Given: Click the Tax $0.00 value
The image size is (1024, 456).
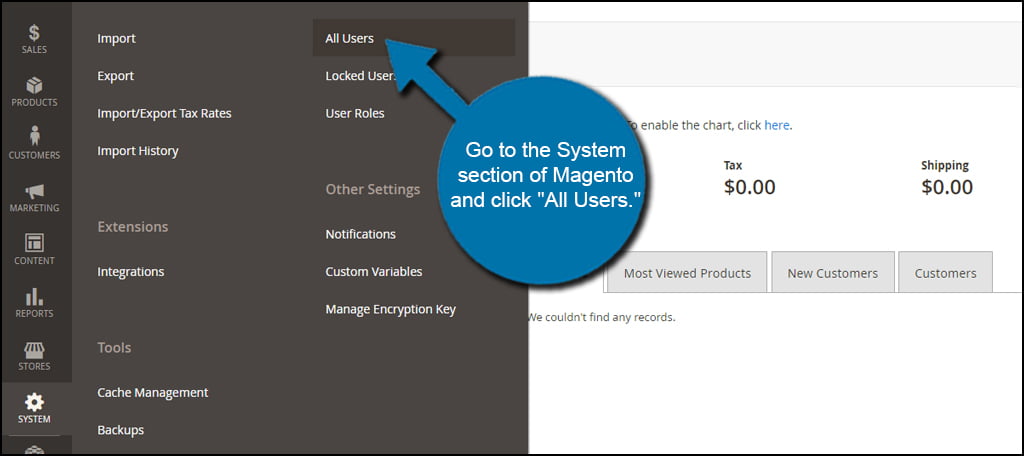Looking at the screenshot, I should pyautogui.click(x=750, y=187).
